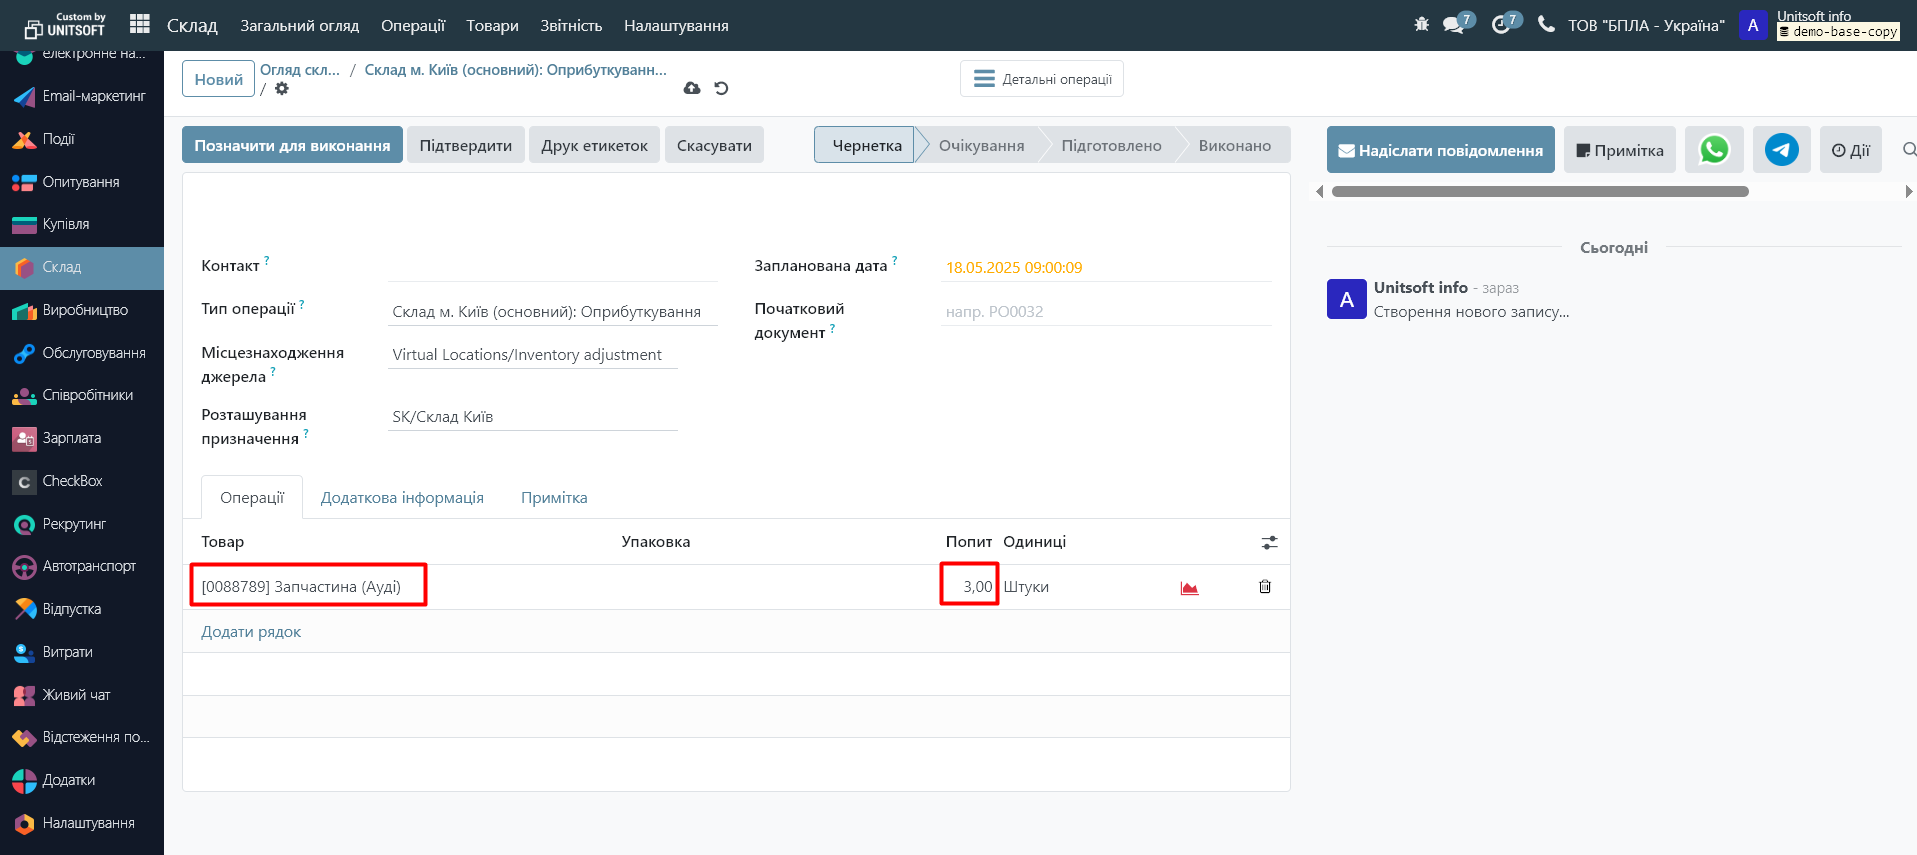This screenshot has width=1917, height=855.
Task: Click the Додати рядок link
Action: click(x=251, y=632)
